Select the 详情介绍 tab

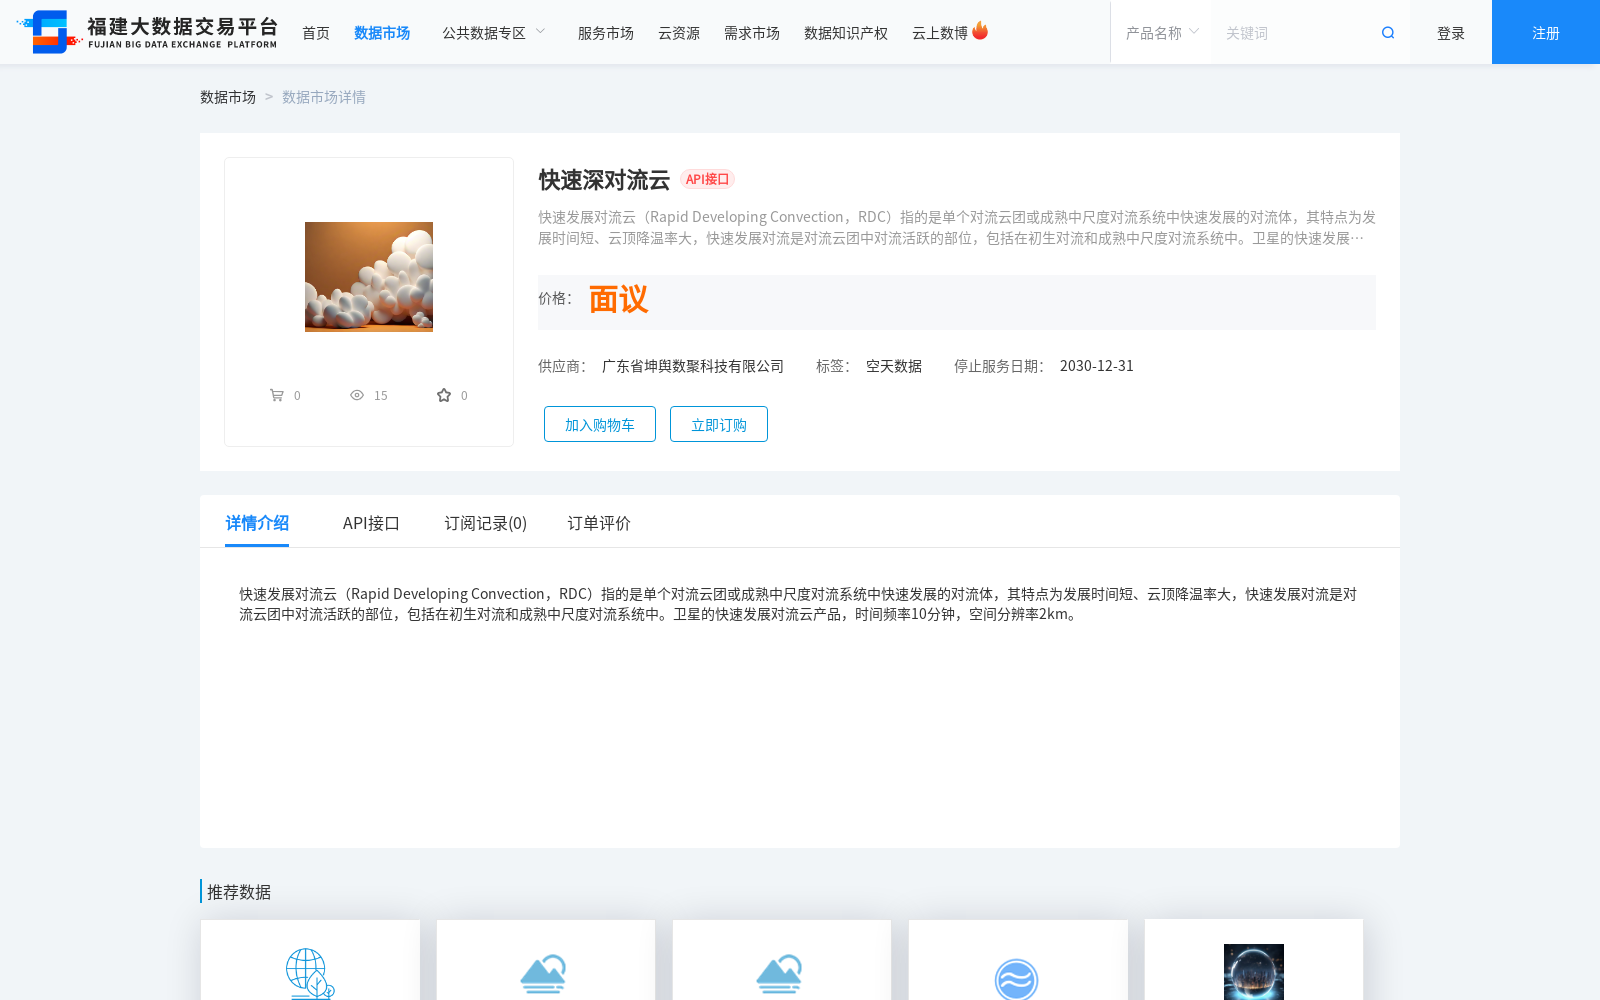[x=257, y=523]
